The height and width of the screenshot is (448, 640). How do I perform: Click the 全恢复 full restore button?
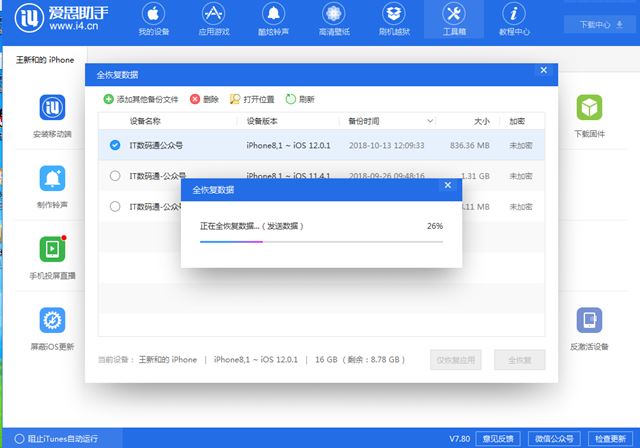click(520, 360)
